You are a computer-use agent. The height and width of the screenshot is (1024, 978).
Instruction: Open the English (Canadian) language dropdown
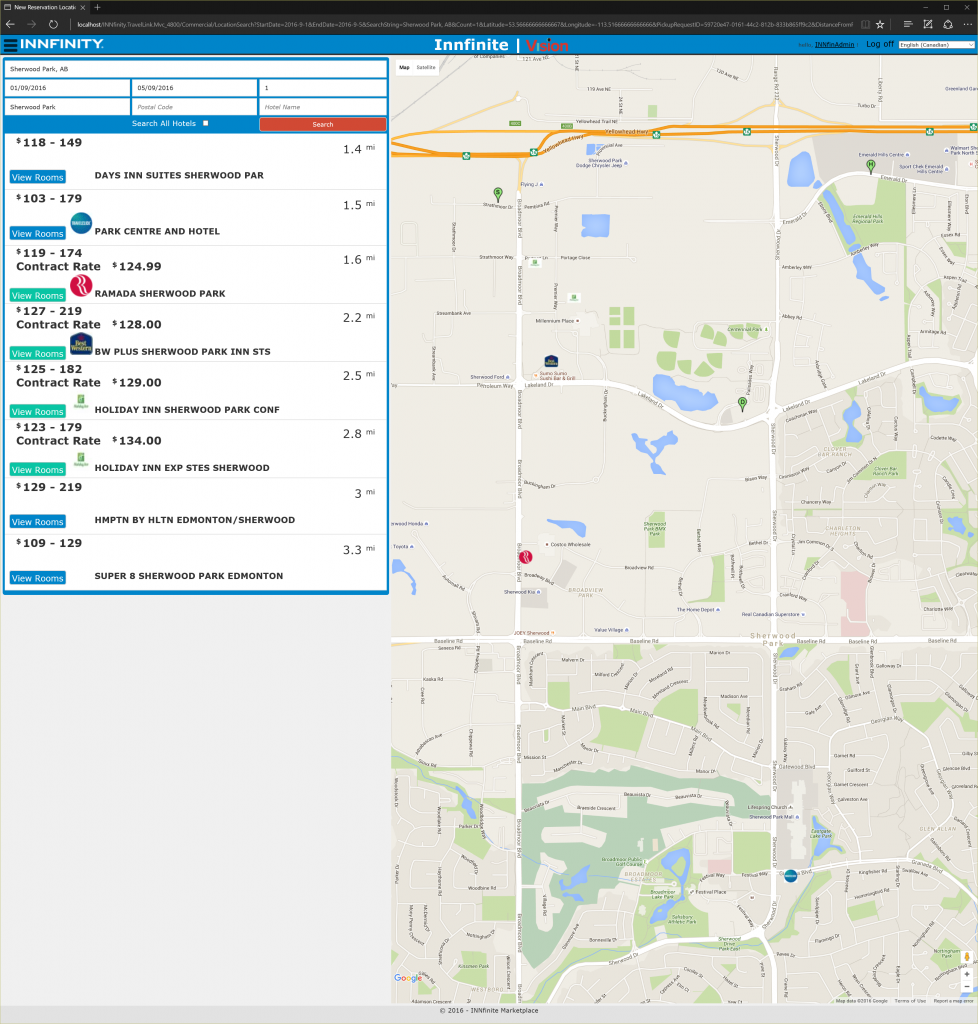(936, 45)
